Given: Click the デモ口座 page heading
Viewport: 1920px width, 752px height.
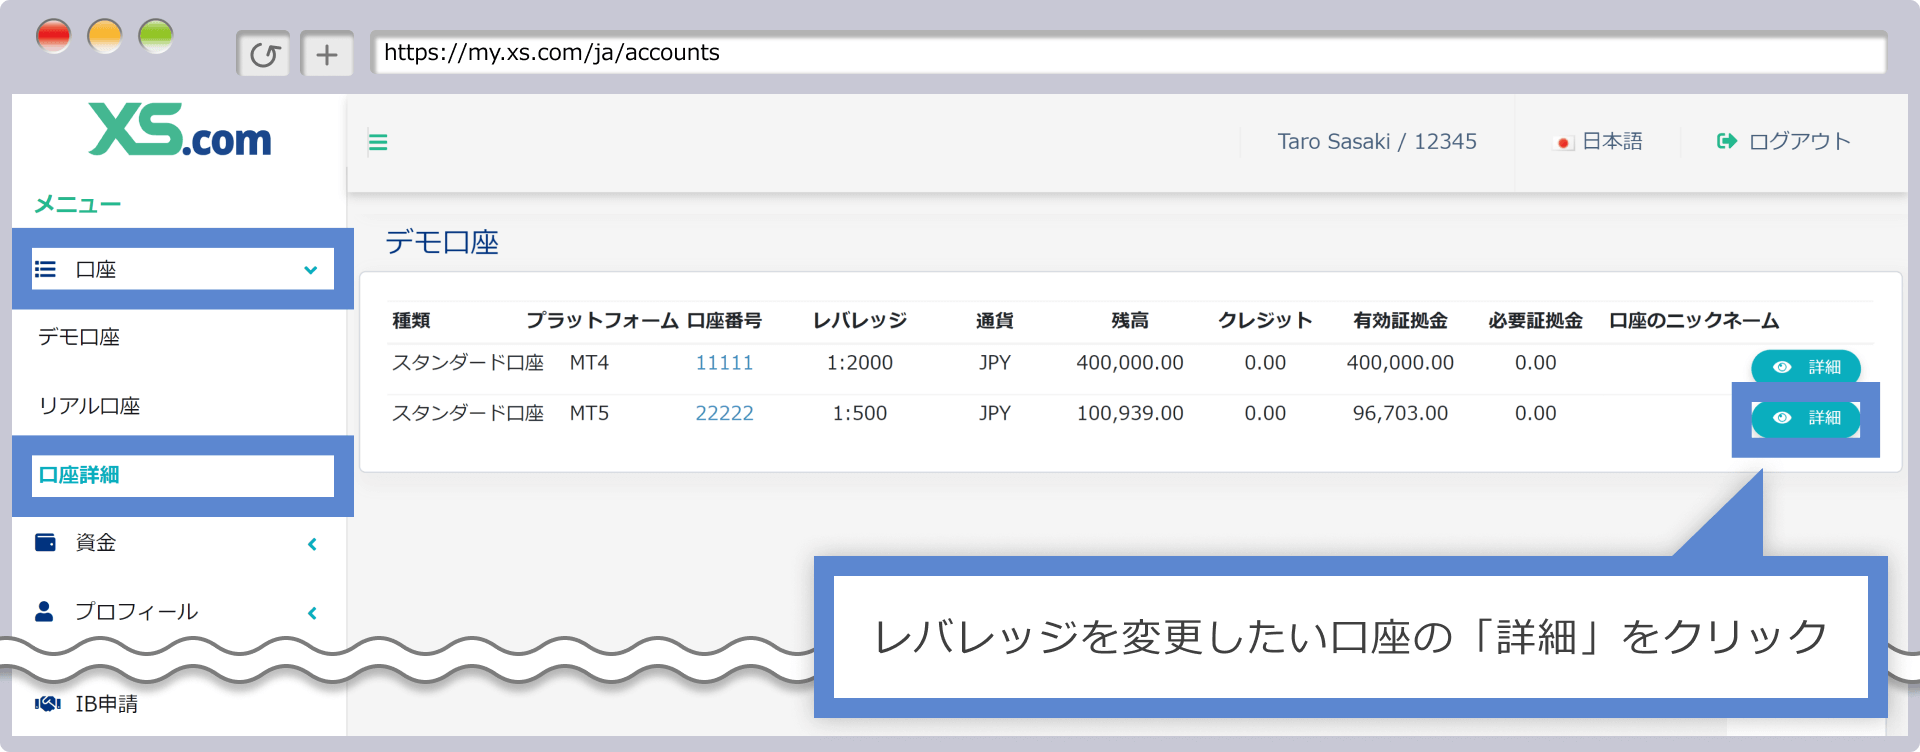Looking at the screenshot, I should (x=442, y=242).
